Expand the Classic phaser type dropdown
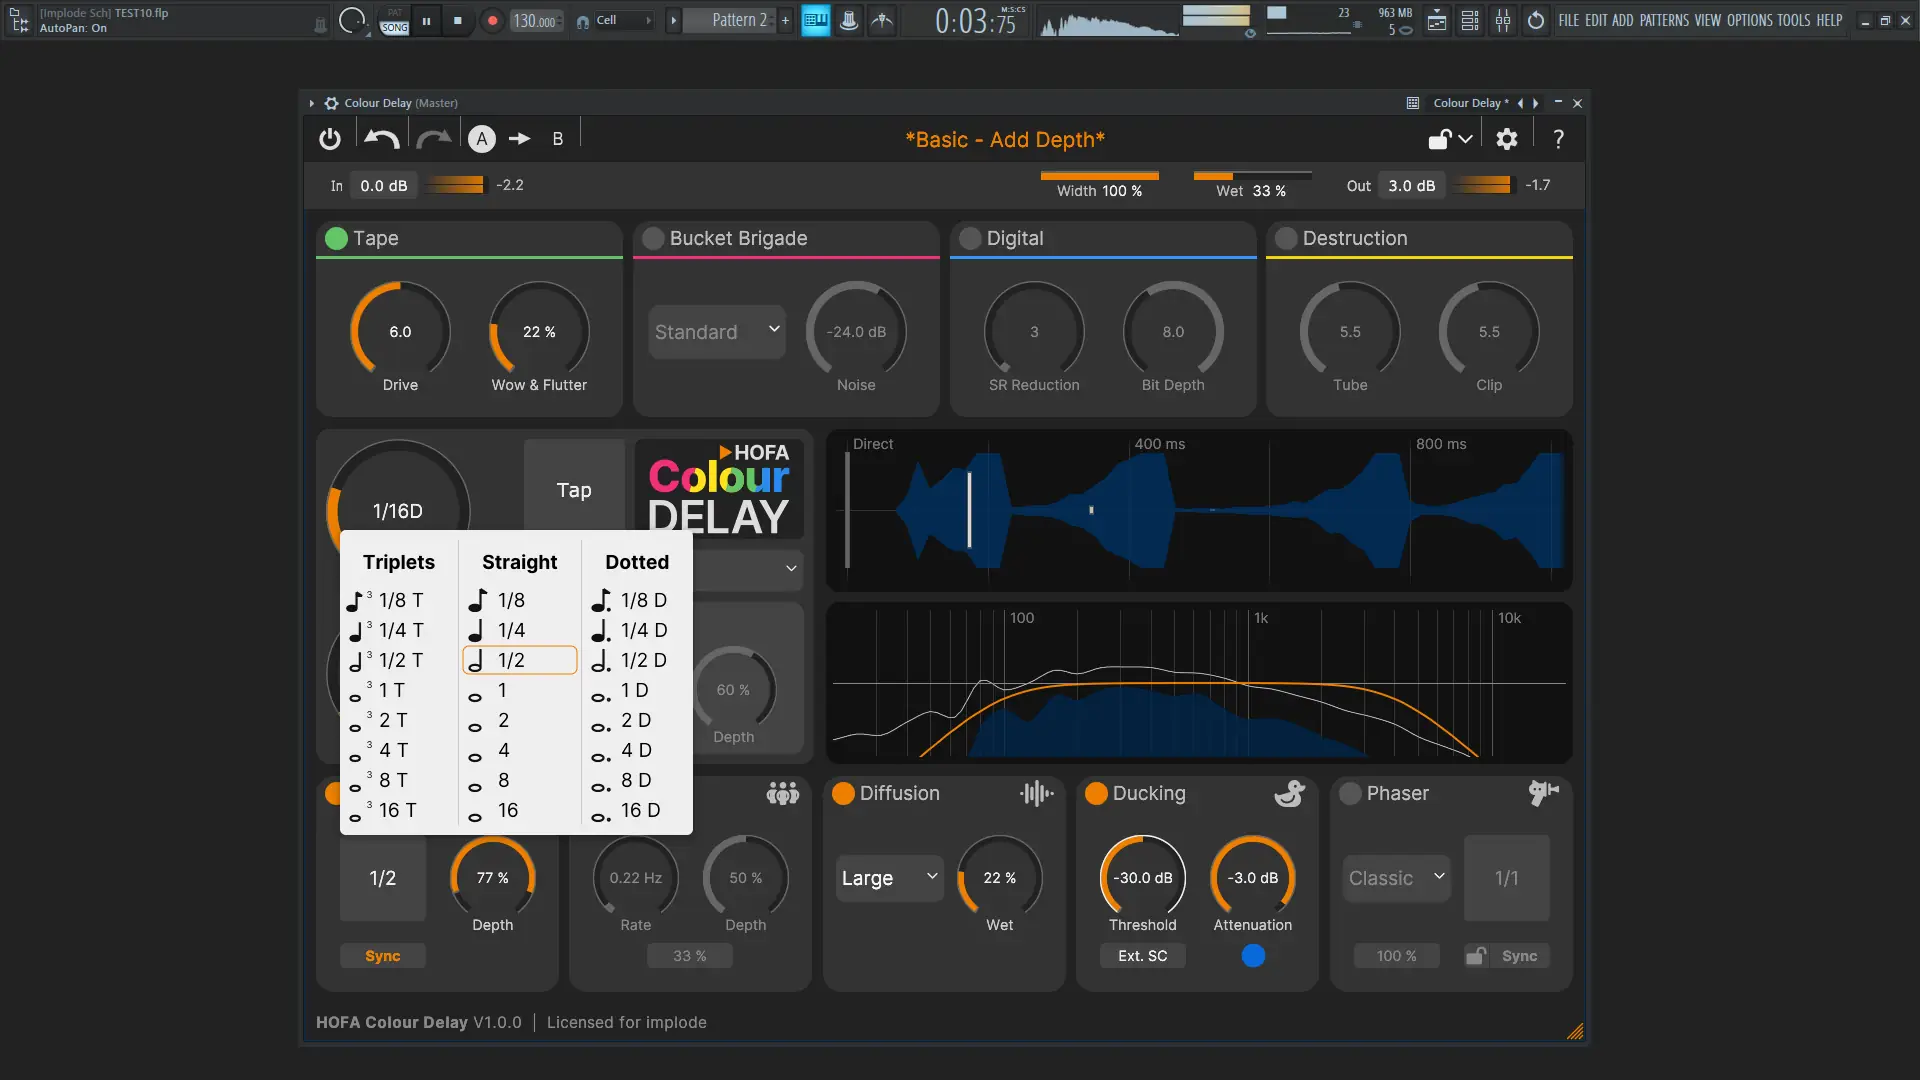This screenshot has height=1080, width=1920. point(1396,878)
